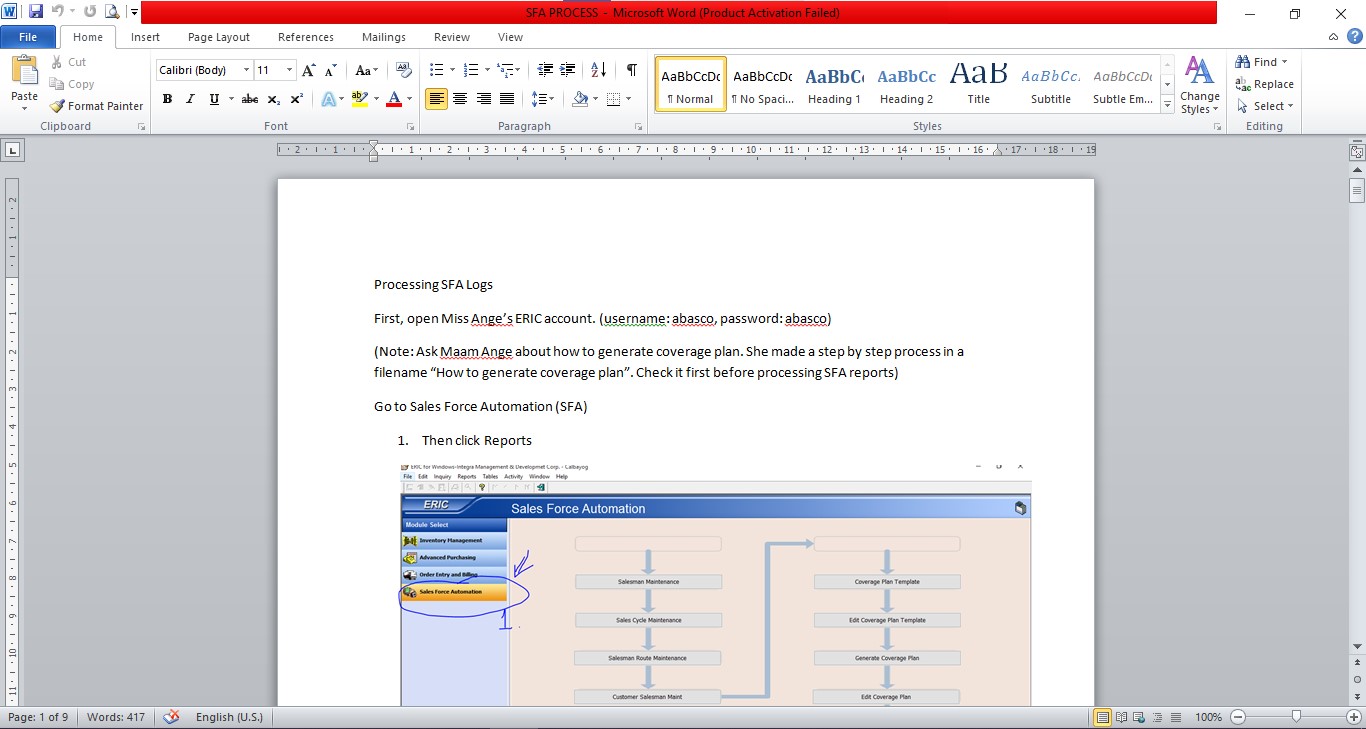The image size is (1366, 729).
Task: Click the Select button in Editing
Action: [x=1264, y=106]
